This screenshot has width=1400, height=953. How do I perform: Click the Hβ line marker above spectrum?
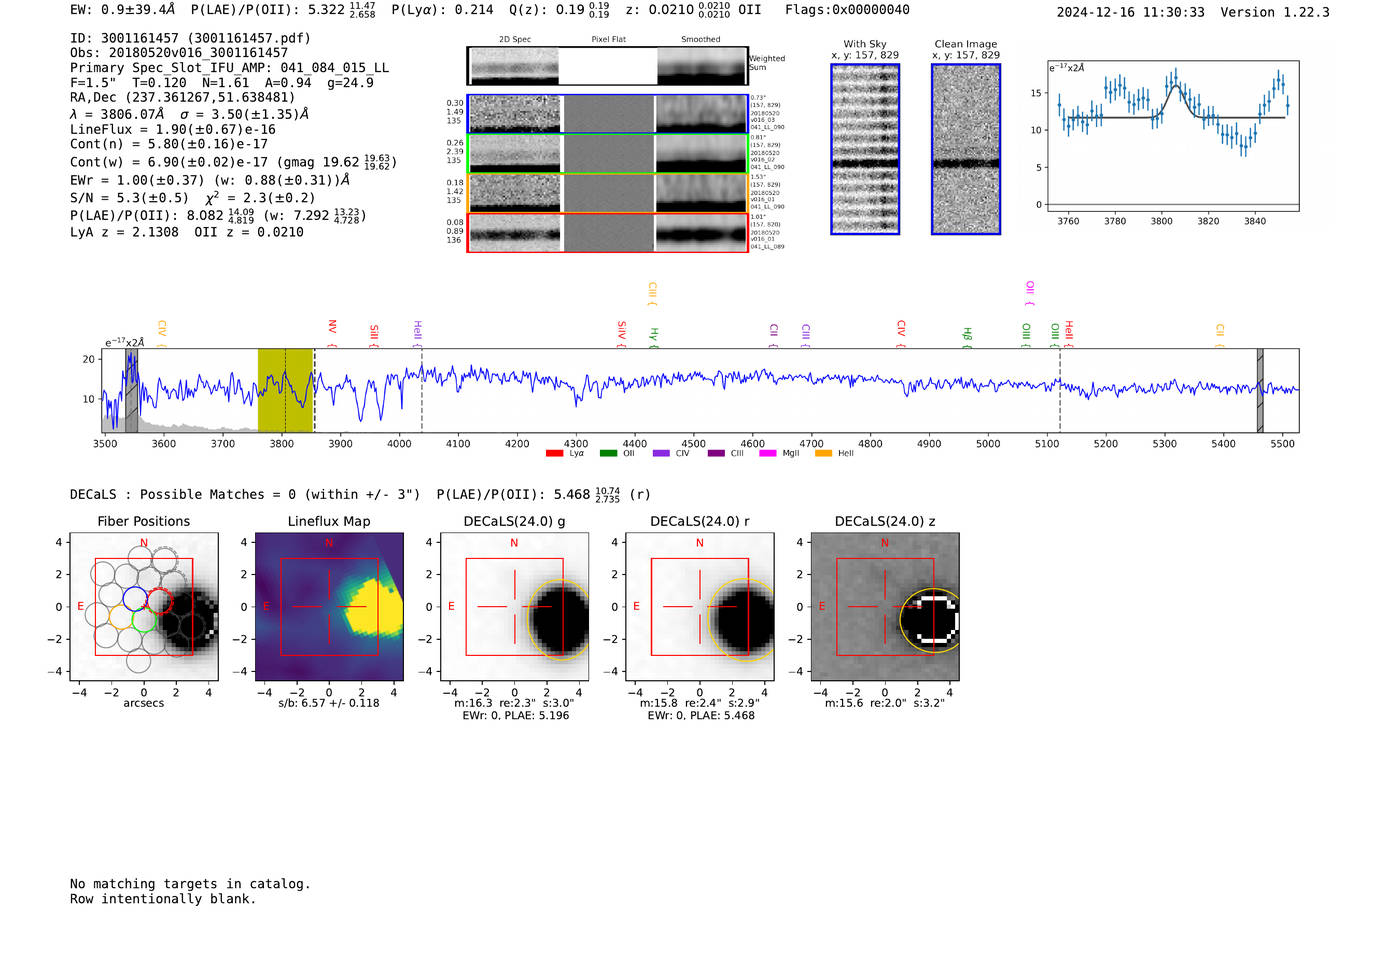967,336
